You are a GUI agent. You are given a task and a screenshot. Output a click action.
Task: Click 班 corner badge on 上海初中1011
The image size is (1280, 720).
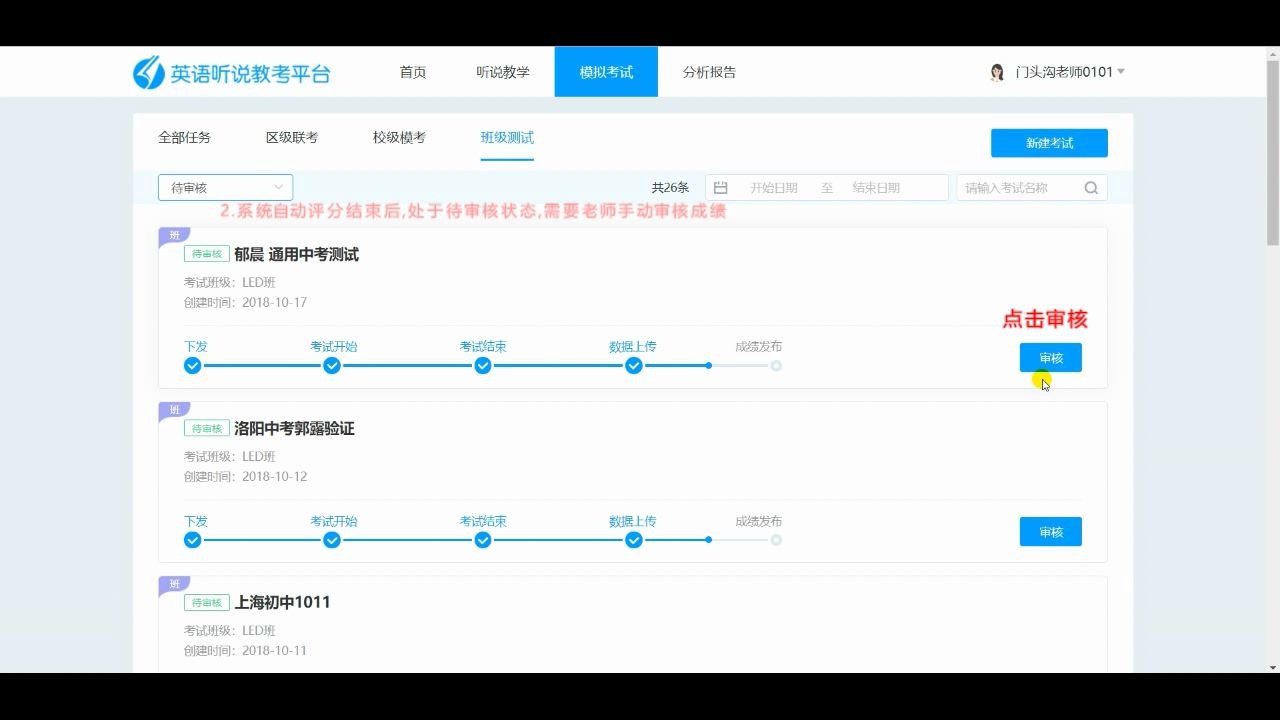click(x=174, y=584)
